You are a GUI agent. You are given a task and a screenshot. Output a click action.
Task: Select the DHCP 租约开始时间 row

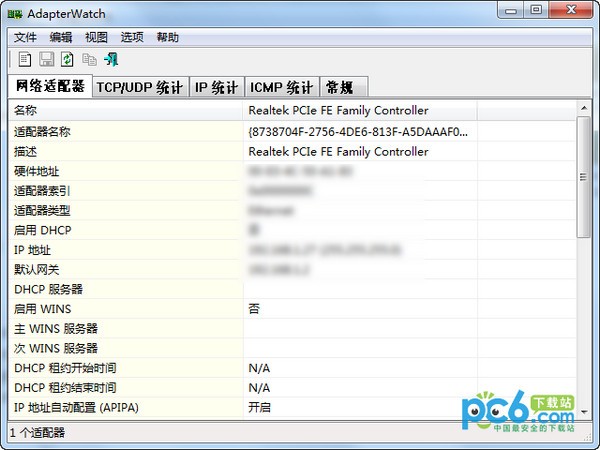[x=292, y=368]
